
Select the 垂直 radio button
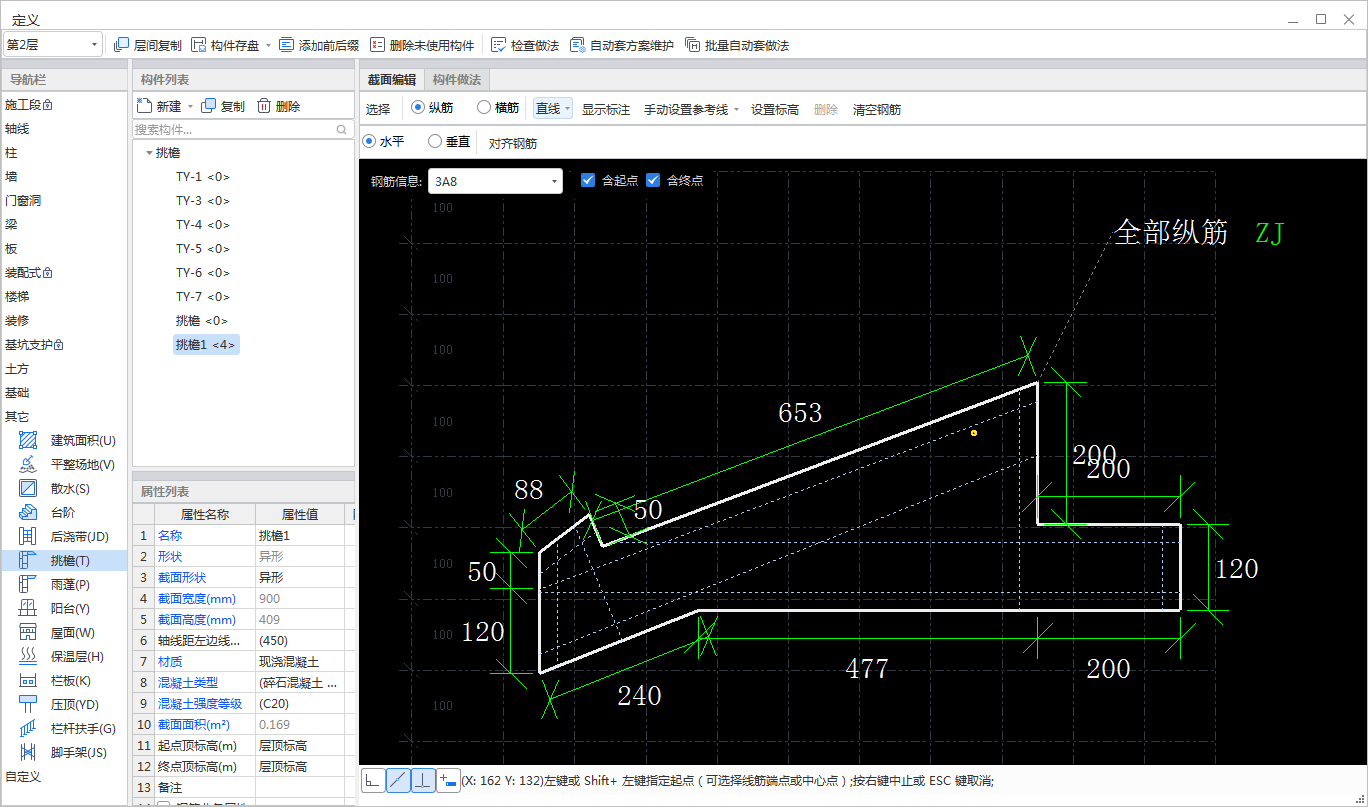pyautogui.click(x=435, y=142)
